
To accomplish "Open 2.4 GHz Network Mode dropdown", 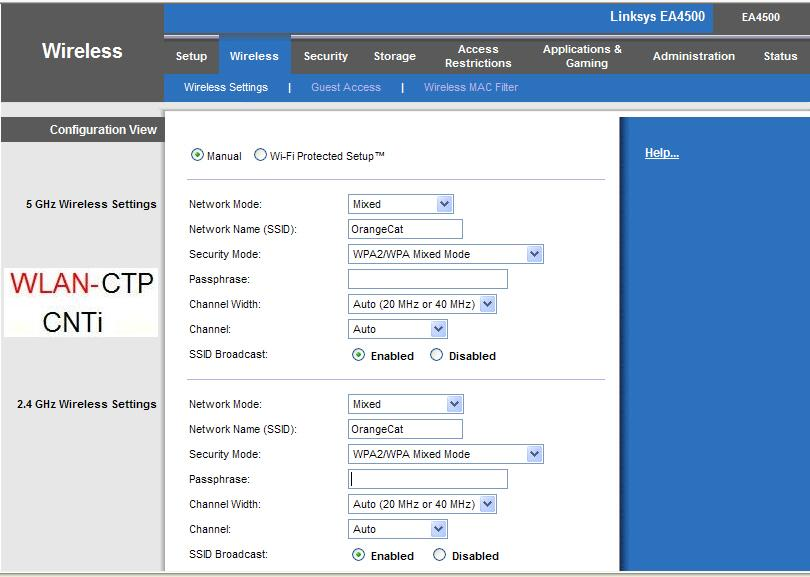I will pos(406,404).
